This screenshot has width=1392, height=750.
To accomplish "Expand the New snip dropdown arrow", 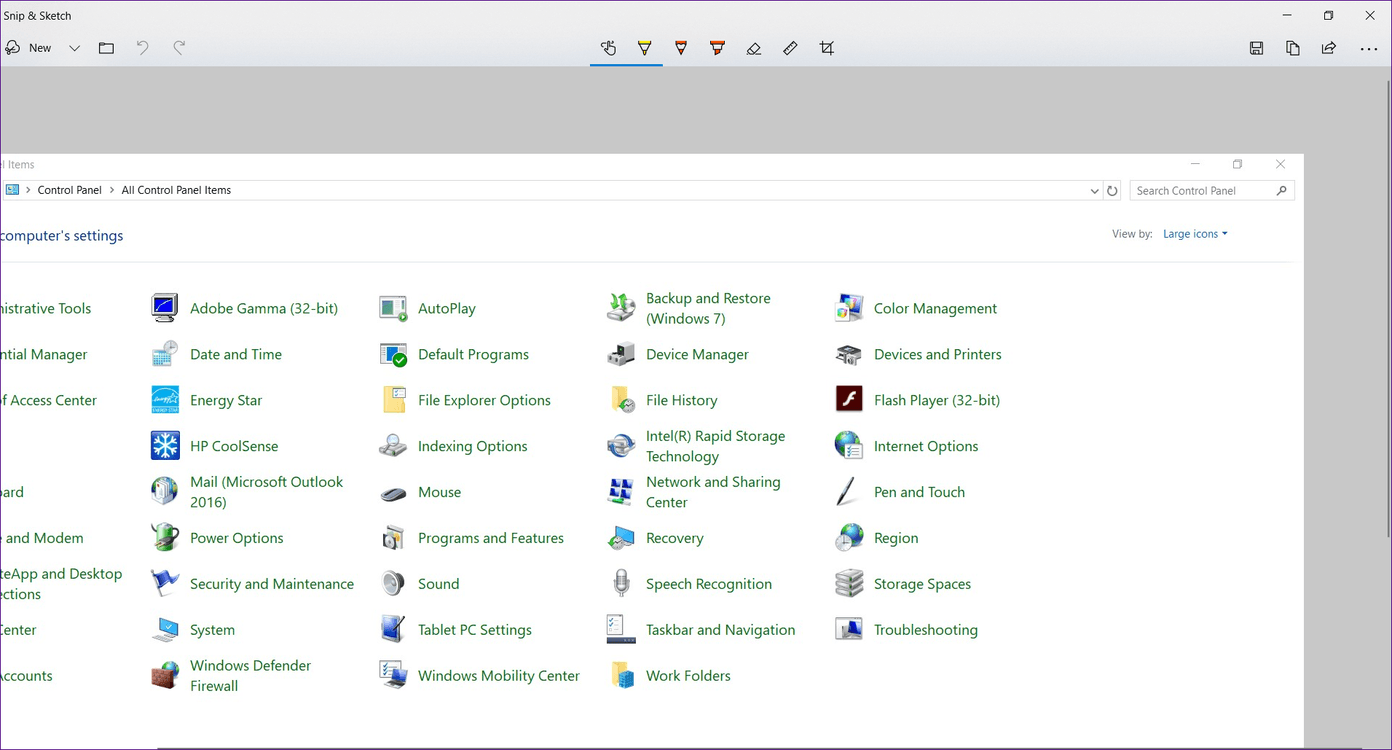I will tap(74, 48).
